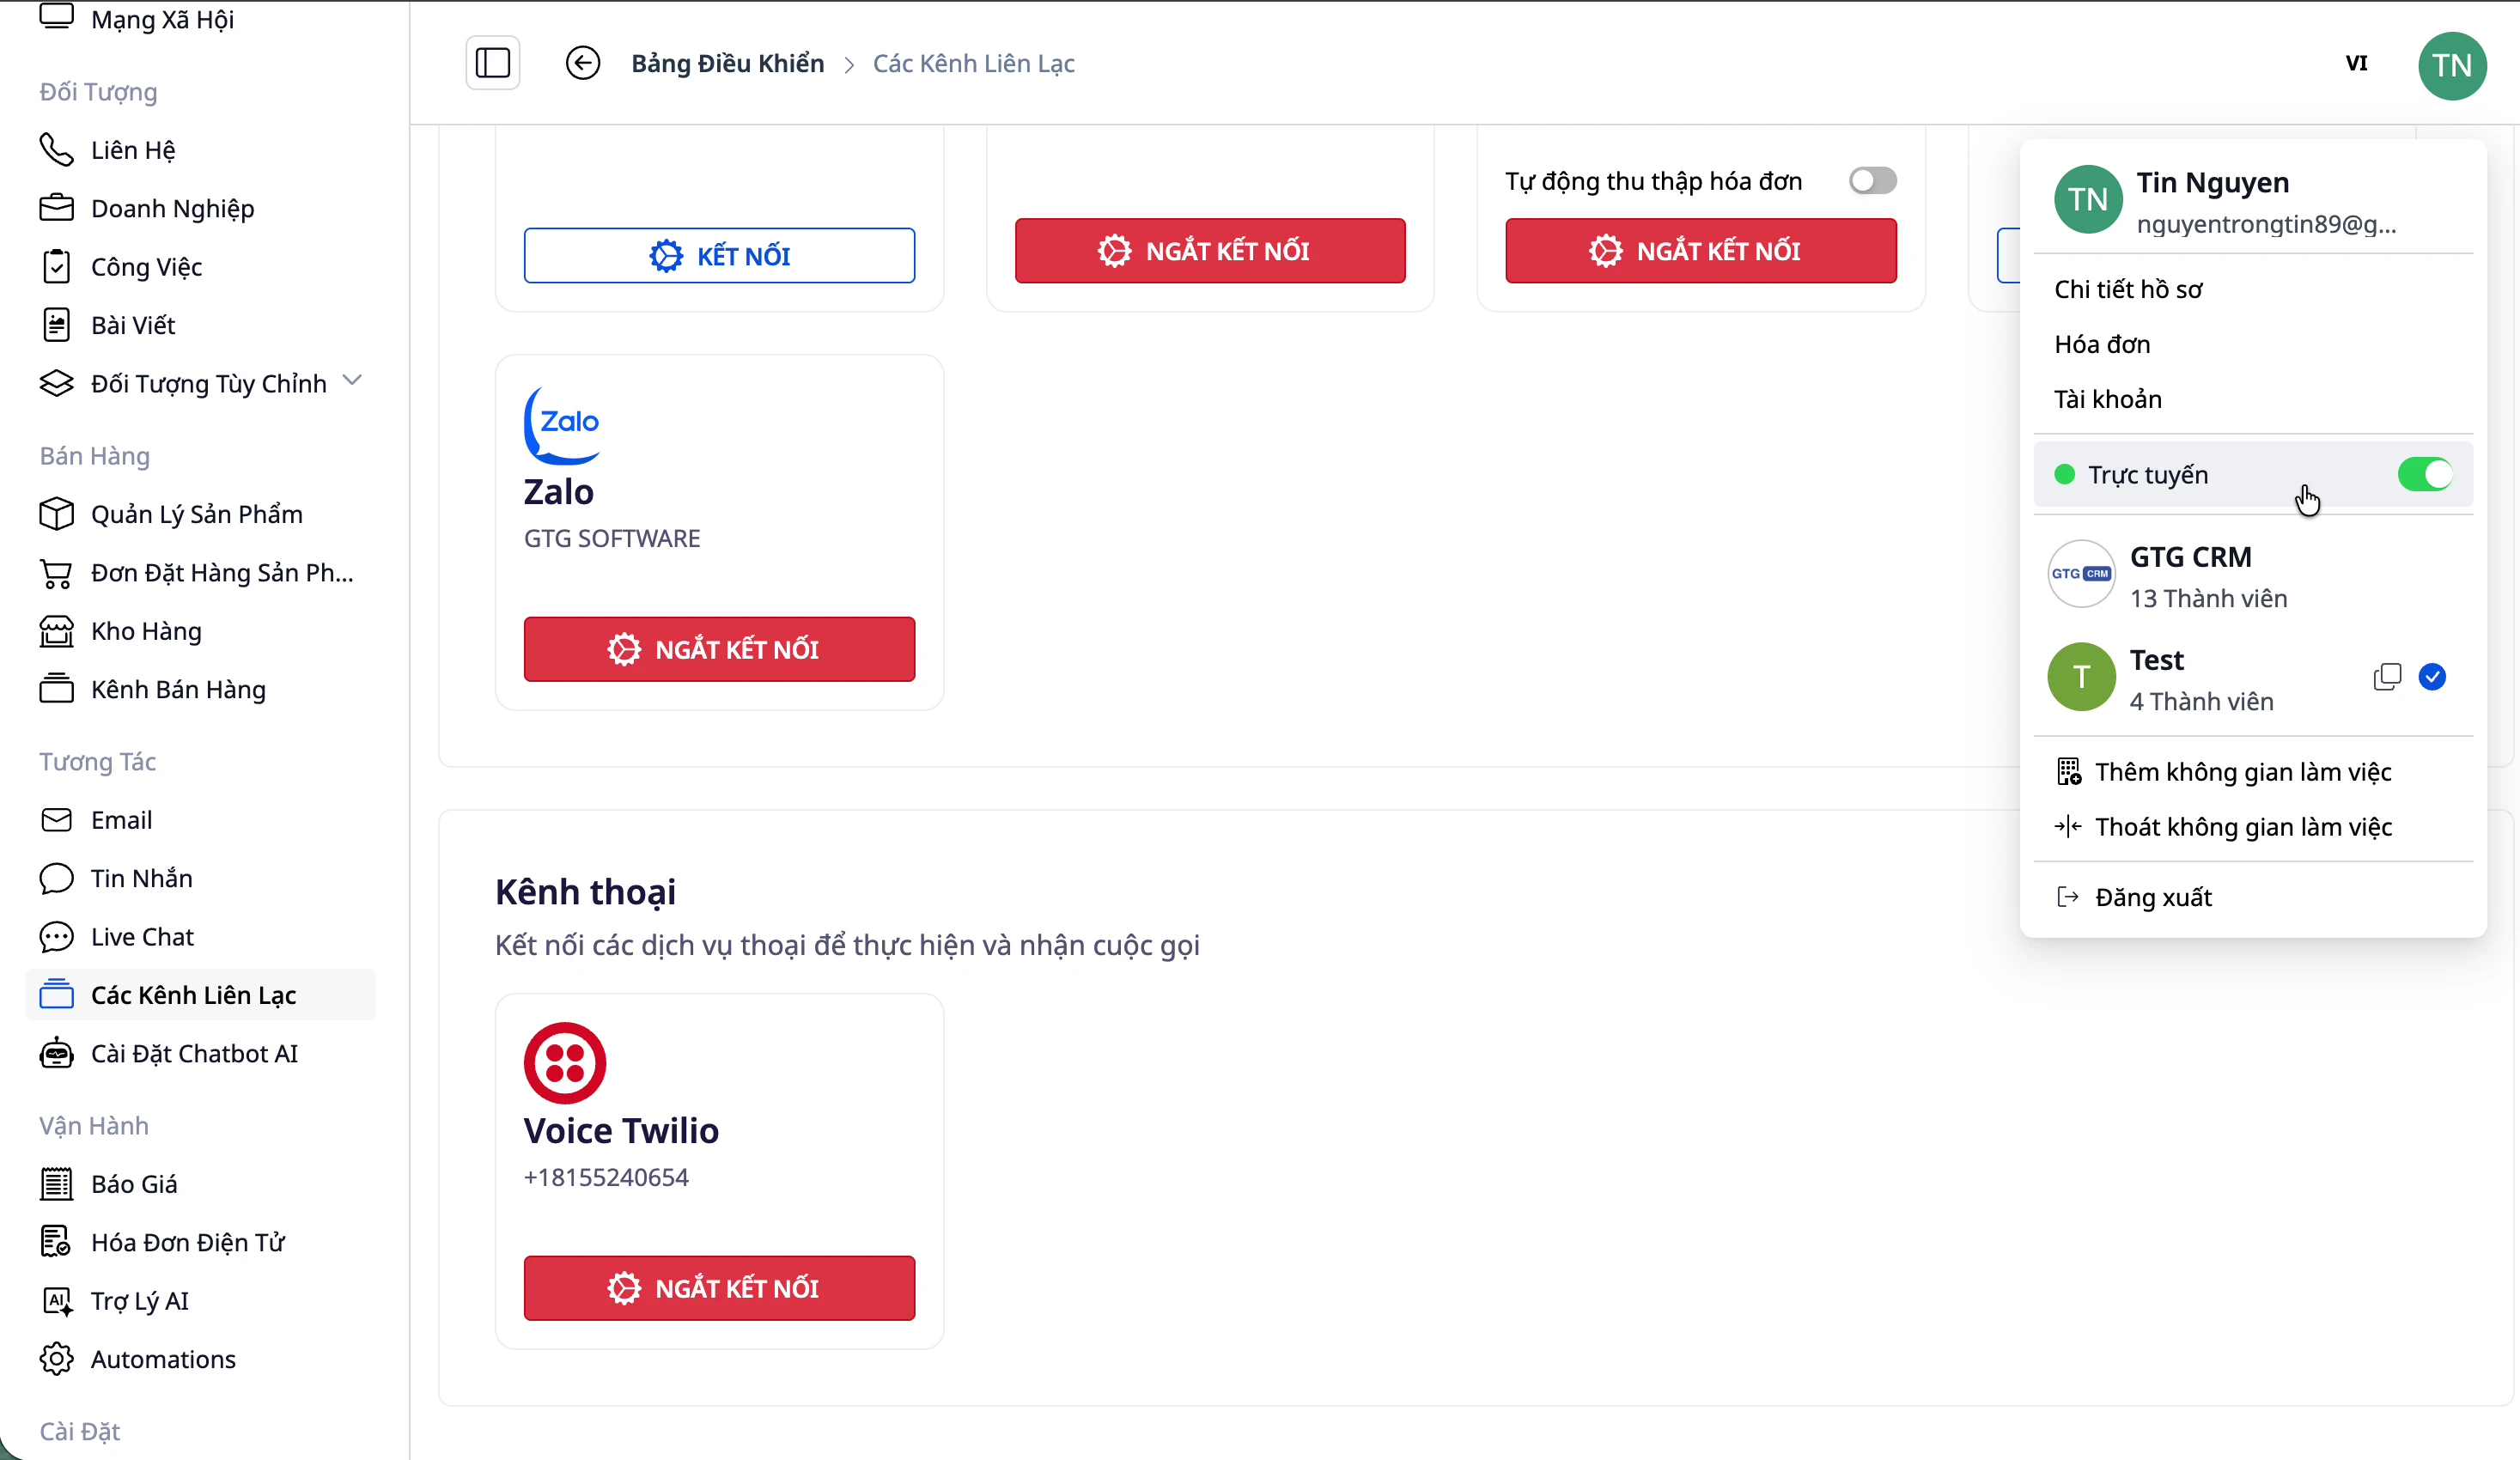
Task: Click the back arrow icon
Action: coord(583,63)
